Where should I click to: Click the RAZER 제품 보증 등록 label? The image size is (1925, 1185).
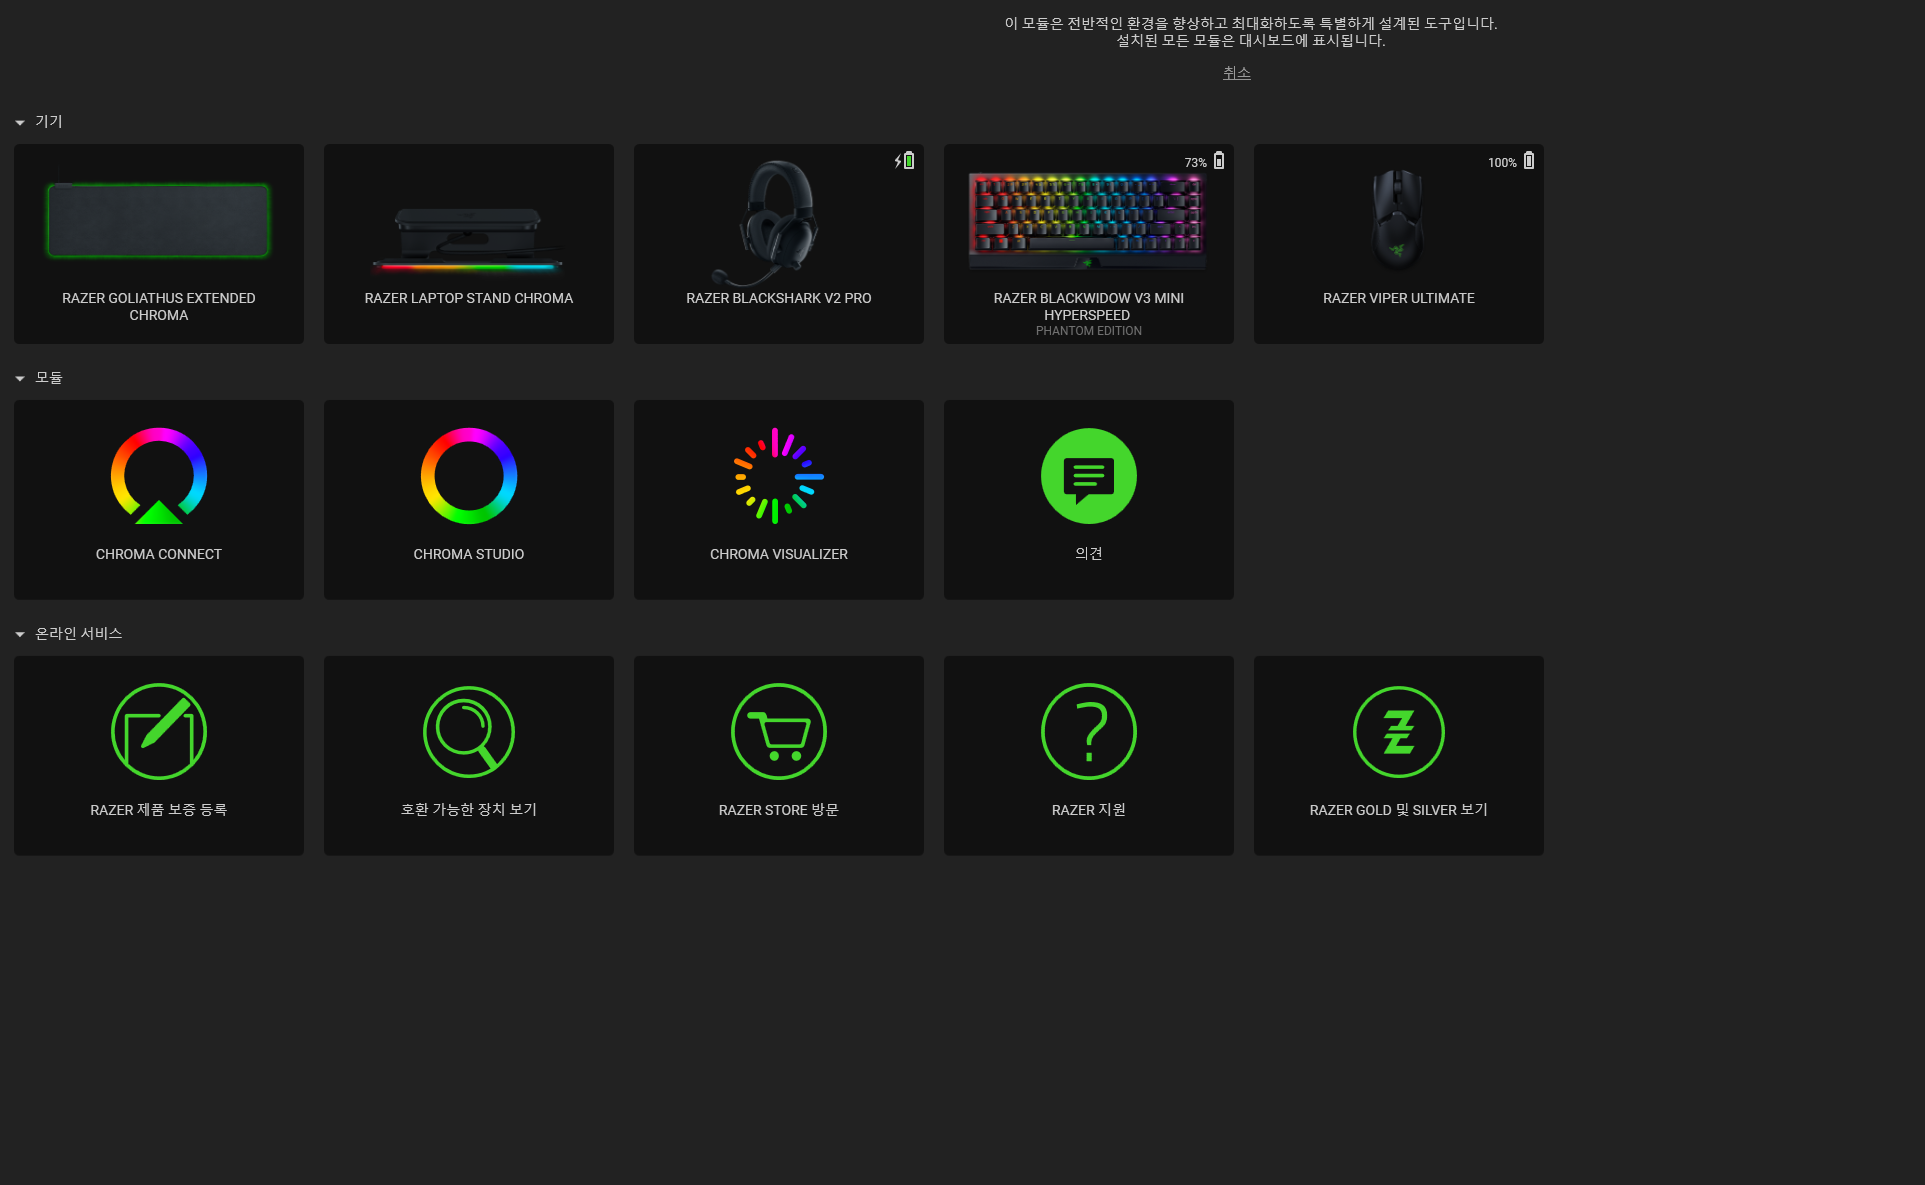[x=159, y=809]
